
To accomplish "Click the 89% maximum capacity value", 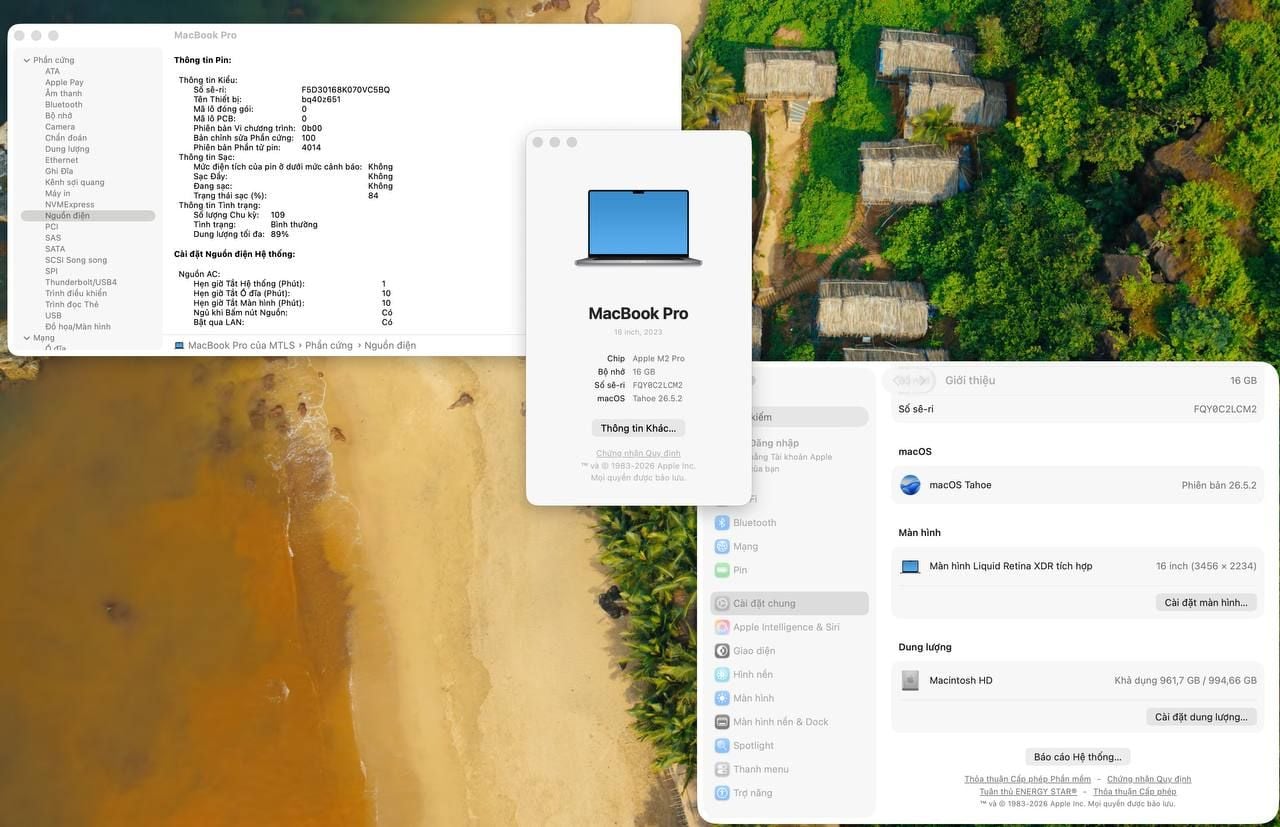I will pyautogui.click(x=279, y=234).
